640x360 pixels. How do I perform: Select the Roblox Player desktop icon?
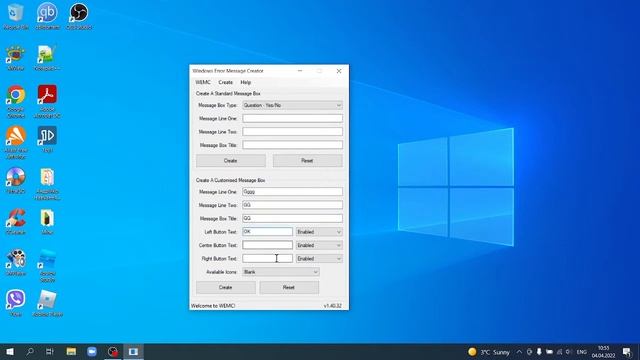tap(47, 303)
